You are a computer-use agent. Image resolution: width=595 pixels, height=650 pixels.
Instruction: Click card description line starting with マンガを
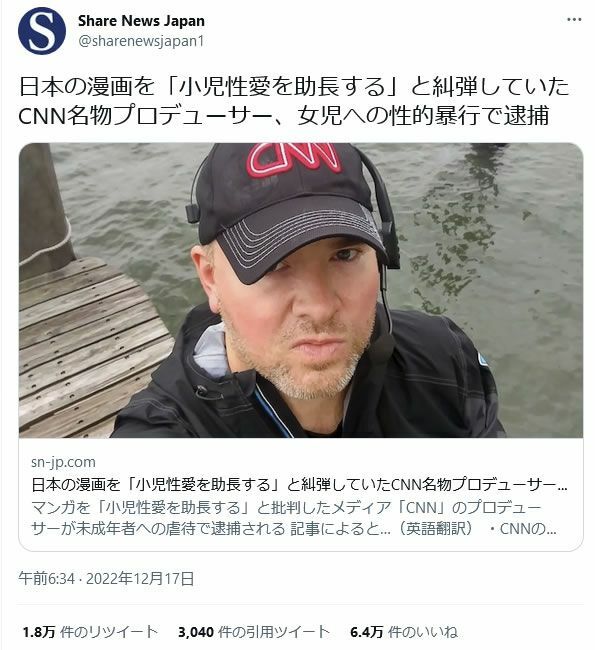tap(286, 507)
